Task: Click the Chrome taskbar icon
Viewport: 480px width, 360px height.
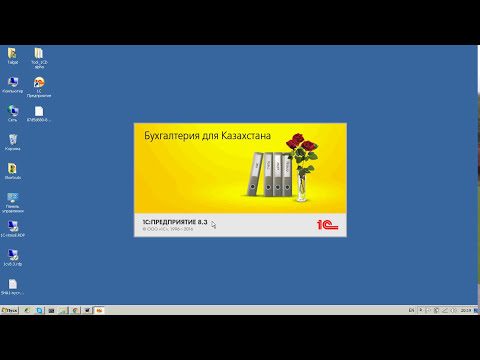Action: point(75,310)
